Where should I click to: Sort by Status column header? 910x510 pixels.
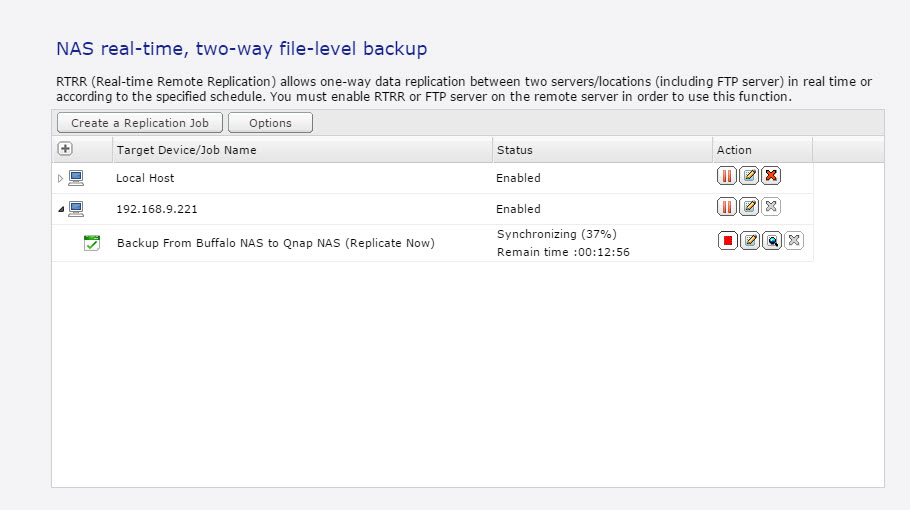[x=515, y=150]
